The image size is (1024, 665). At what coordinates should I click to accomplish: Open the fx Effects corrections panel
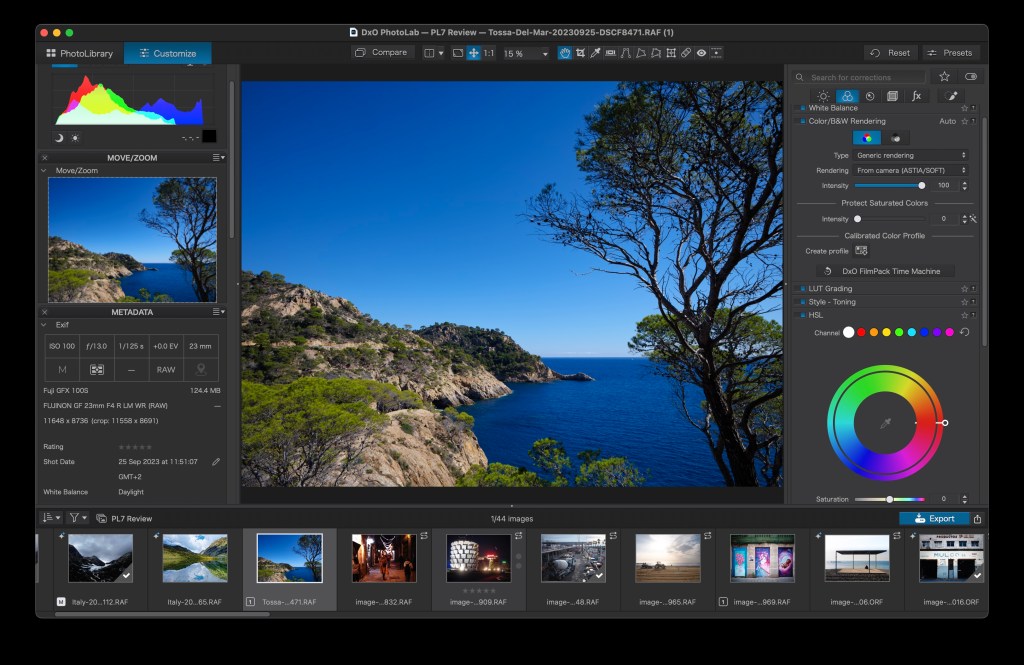click(917, 97)
